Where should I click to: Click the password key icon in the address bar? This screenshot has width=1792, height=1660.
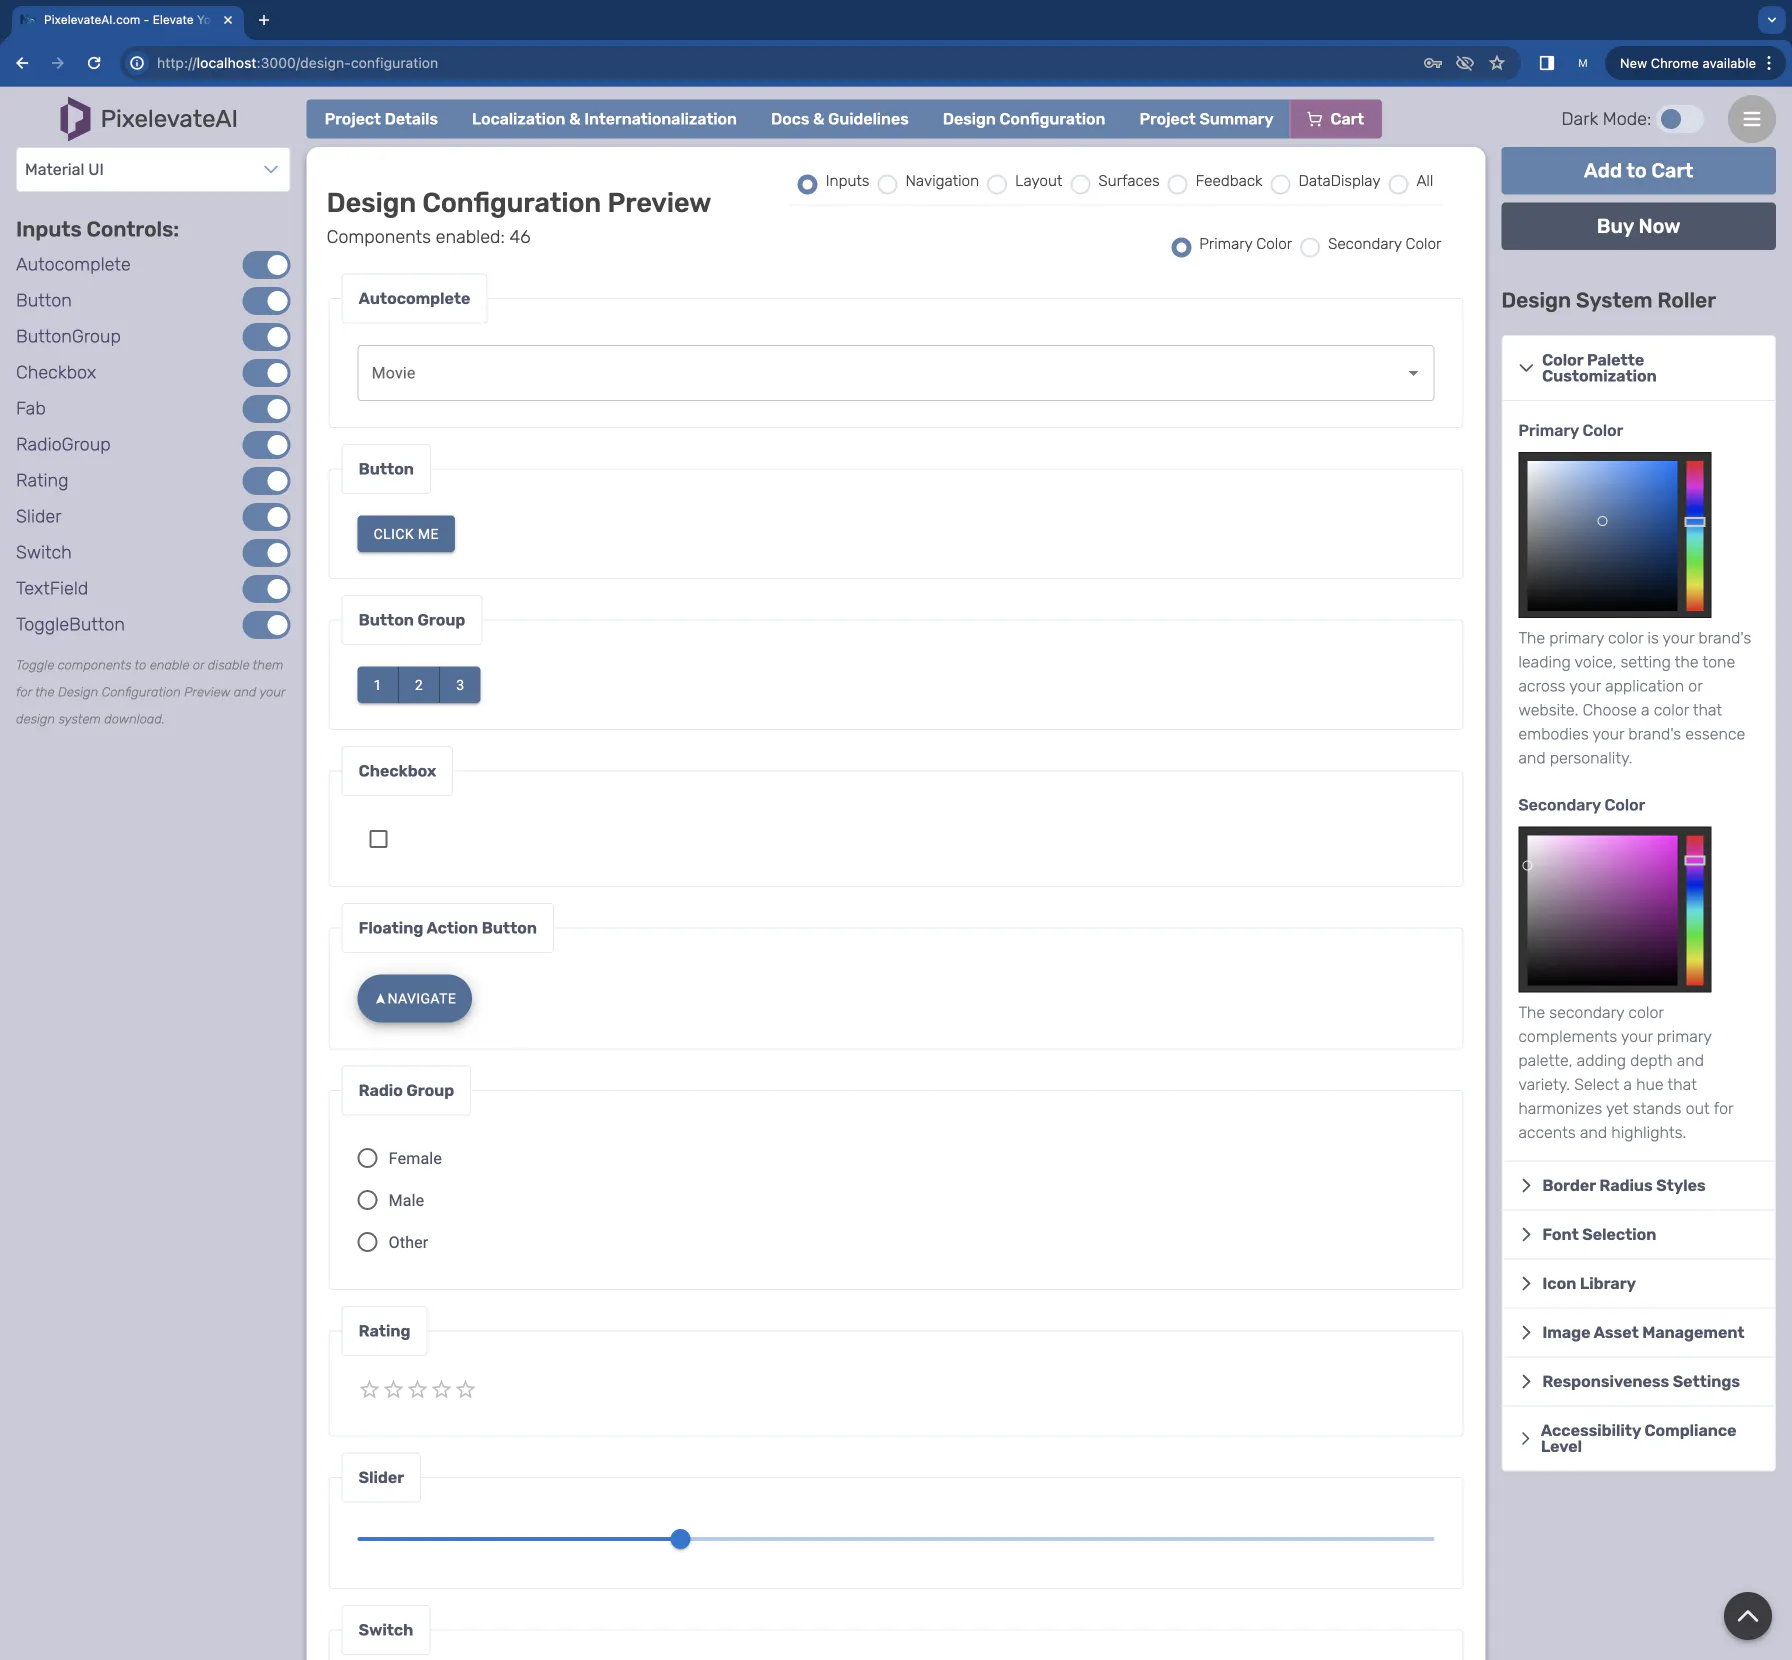[1433, 63]
